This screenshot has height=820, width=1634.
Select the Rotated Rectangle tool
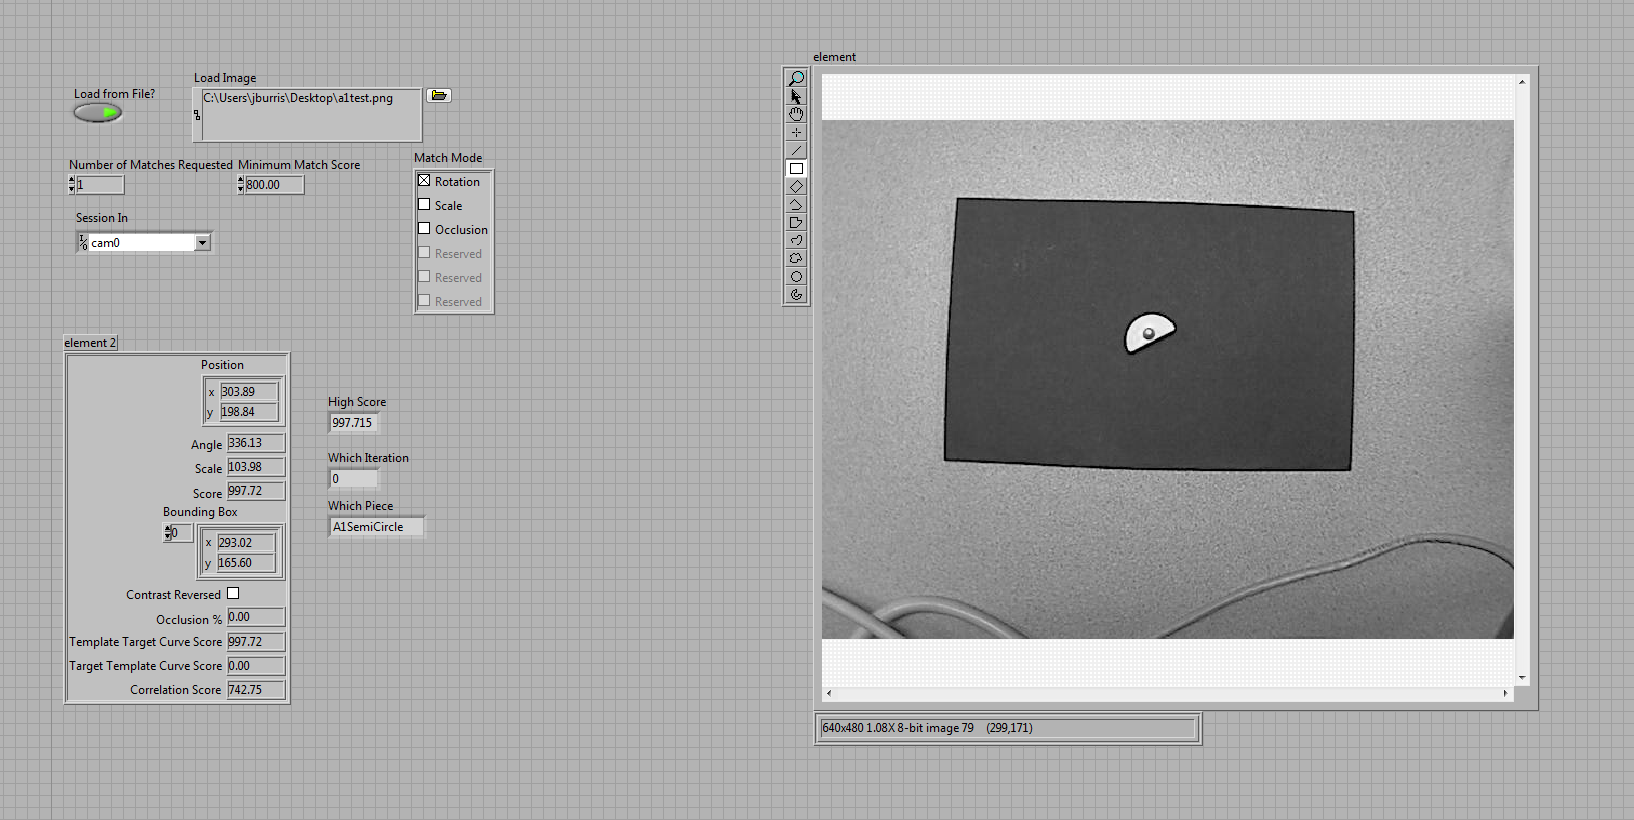click(x=796, y=186)
